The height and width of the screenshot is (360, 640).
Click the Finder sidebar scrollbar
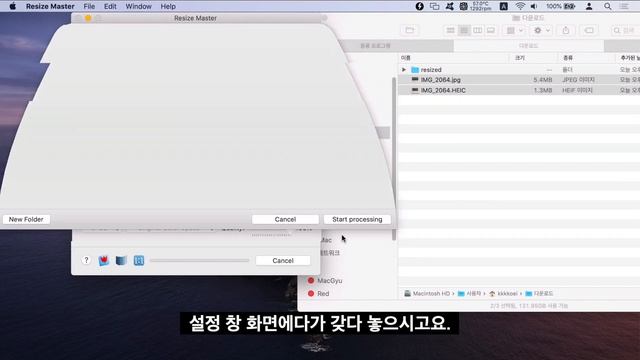(x=394, y=158)
